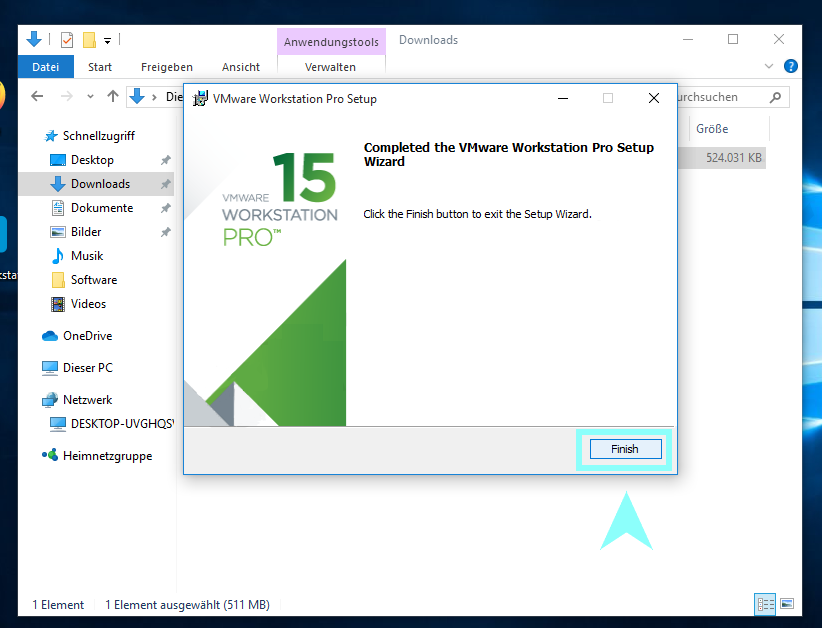Expand the ribbon with the chevron arrow

point(767,66)
